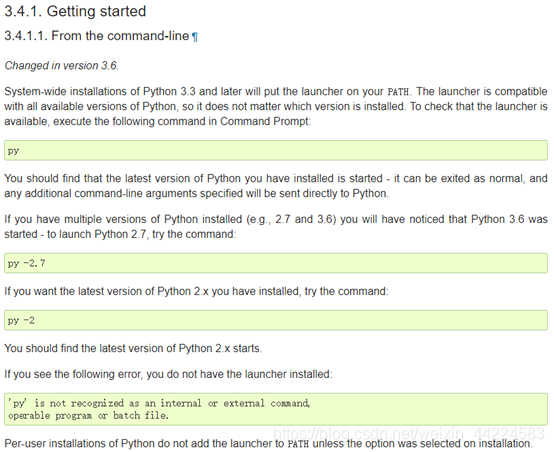
Task: Click the monospace PATH word in last paragraph
Action: (x=299, y=444)
